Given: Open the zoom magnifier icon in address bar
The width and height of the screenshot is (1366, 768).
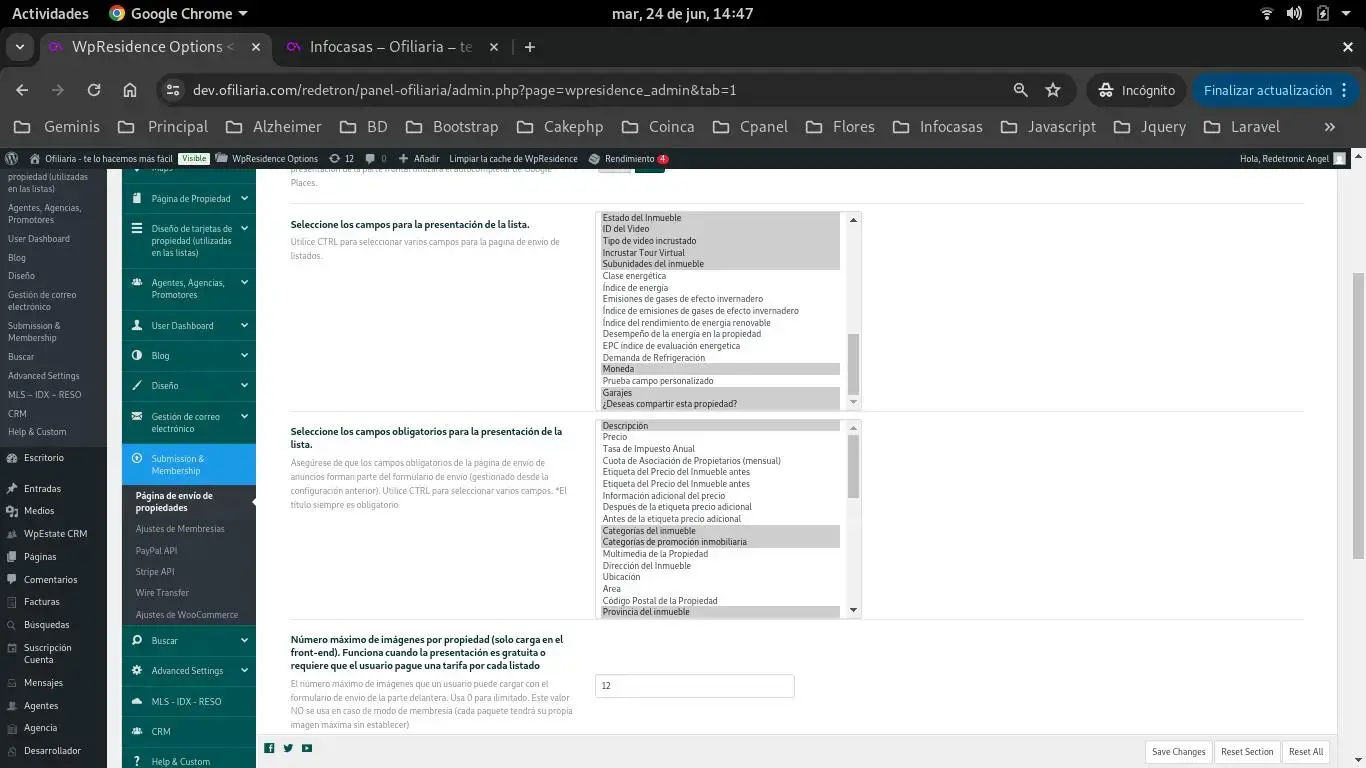Looking at the screenshot, I should [1021, 90].
